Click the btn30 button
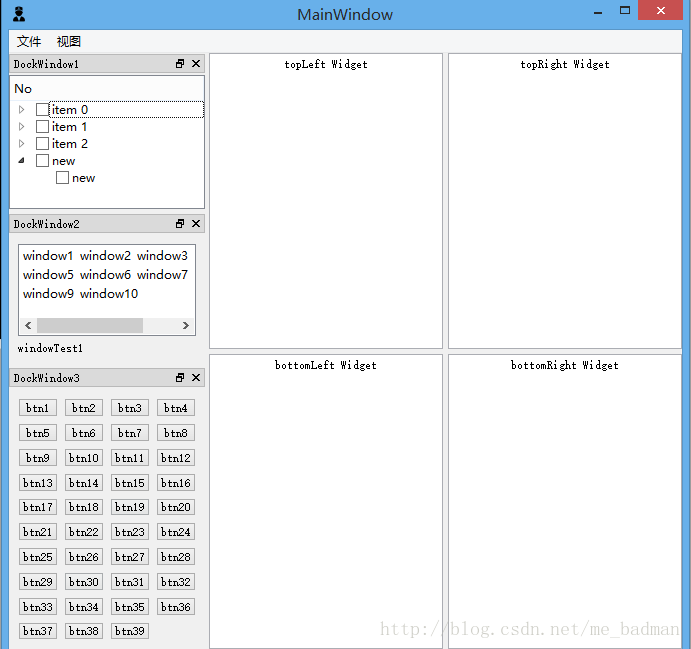The width and height of the screenshot is (691, 649). coord(84,582)
